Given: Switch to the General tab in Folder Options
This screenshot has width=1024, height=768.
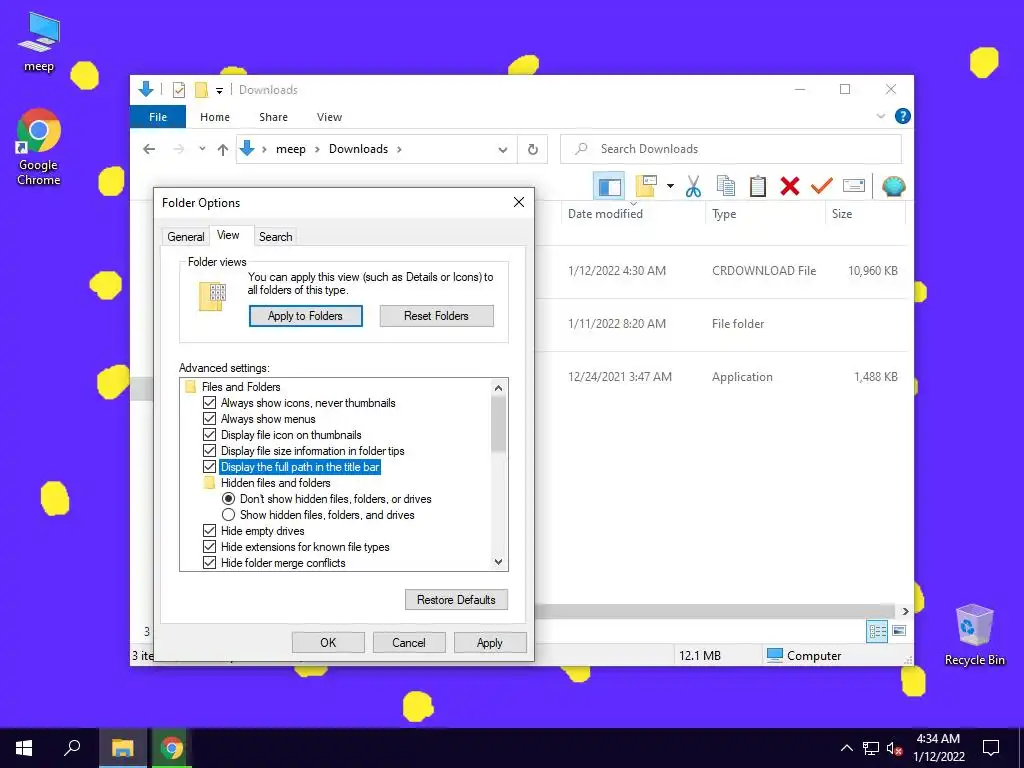Looking at the screenshot, I should (185, 236).
